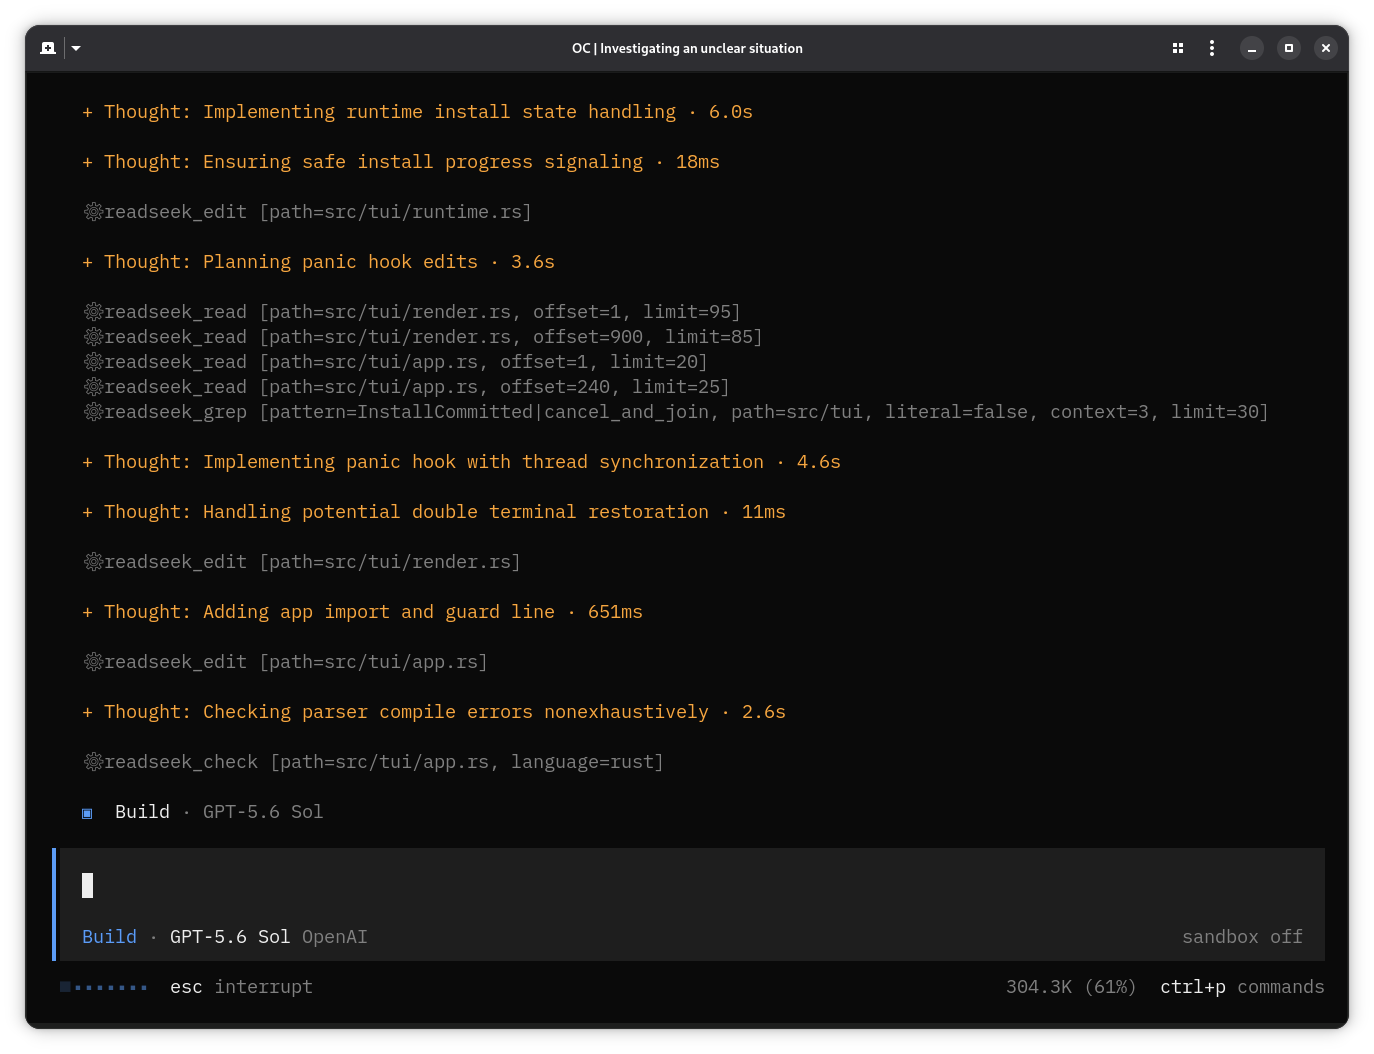This screenshot has height=1054, width=1374.
Task: Click the 'sandbox off' status
Action: 1242,937
